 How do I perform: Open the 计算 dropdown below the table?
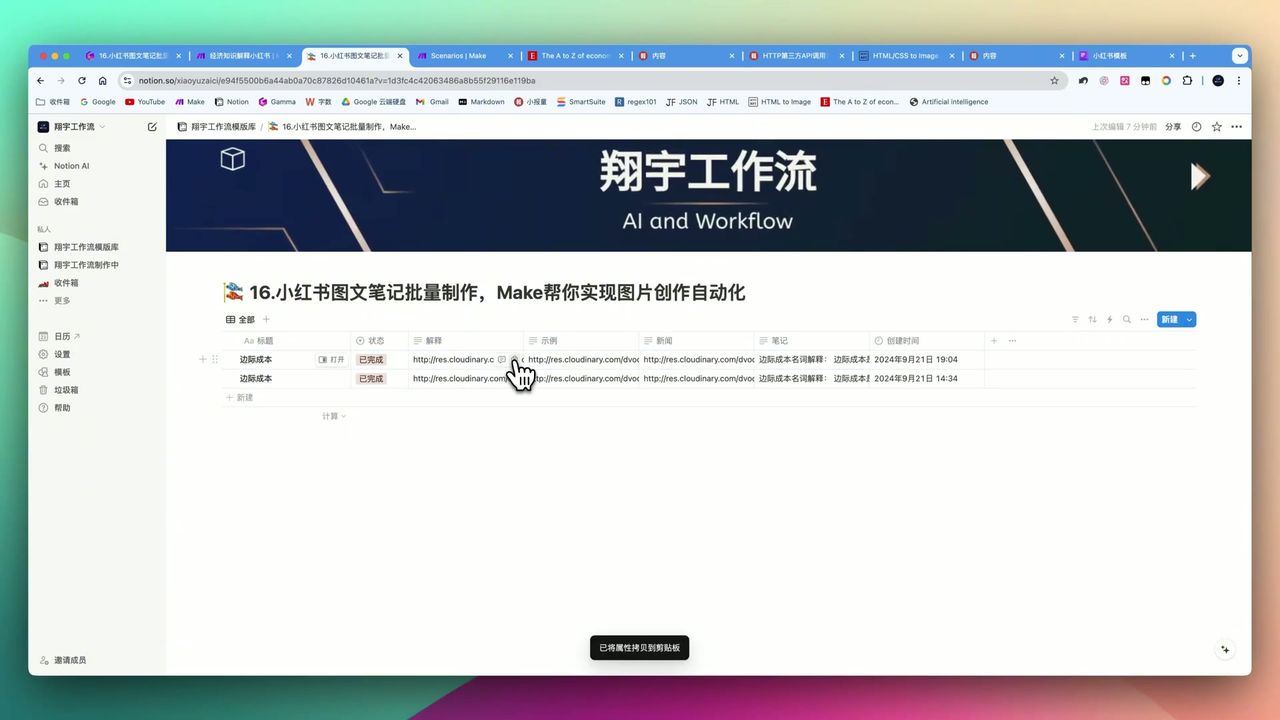(334, 415)
